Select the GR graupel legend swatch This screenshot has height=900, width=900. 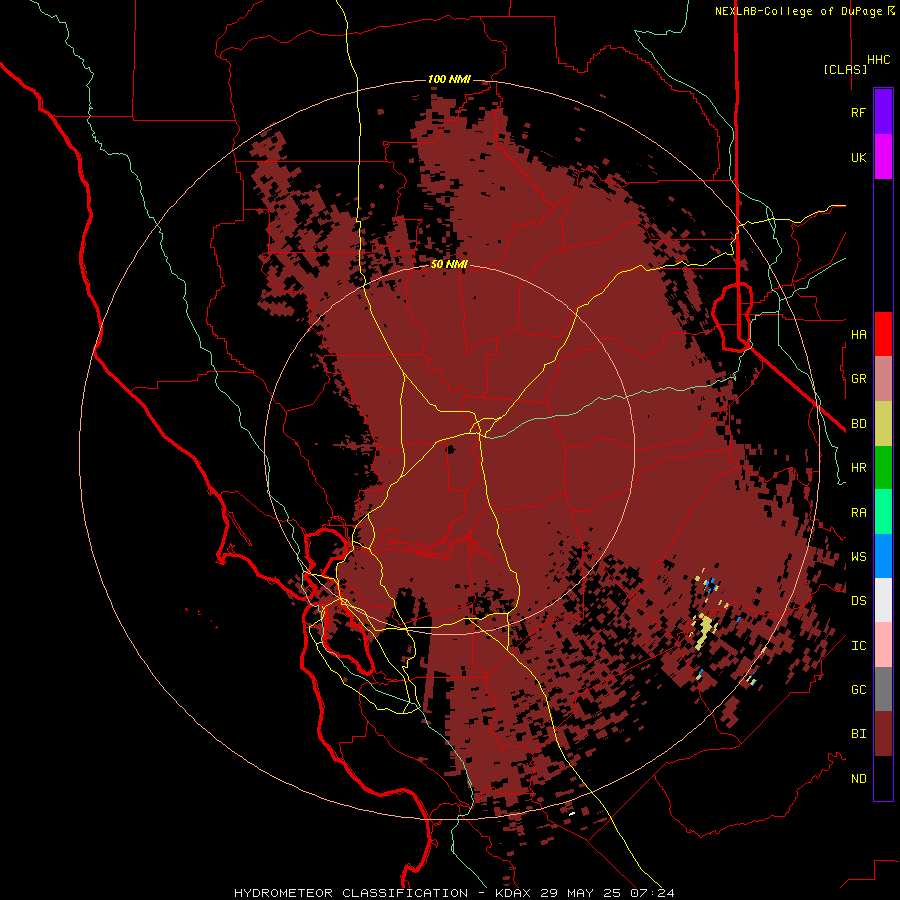pos(883,379)
